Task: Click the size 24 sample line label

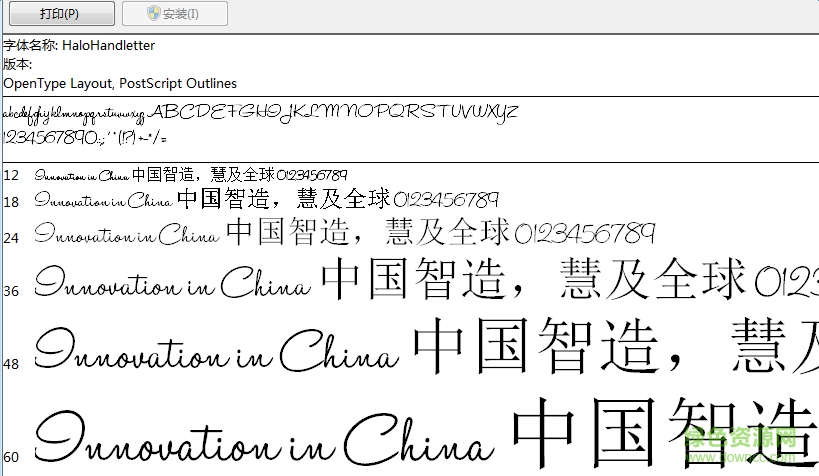Action: (11, 238)
